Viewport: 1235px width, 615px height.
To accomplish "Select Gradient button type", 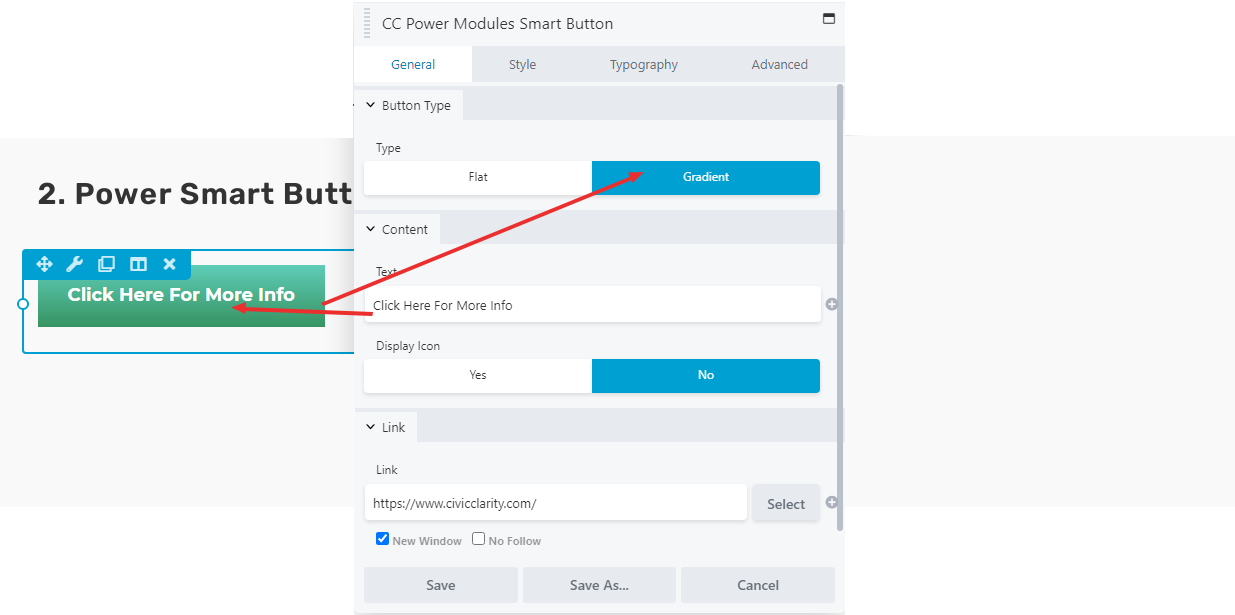I will [706, 177].
